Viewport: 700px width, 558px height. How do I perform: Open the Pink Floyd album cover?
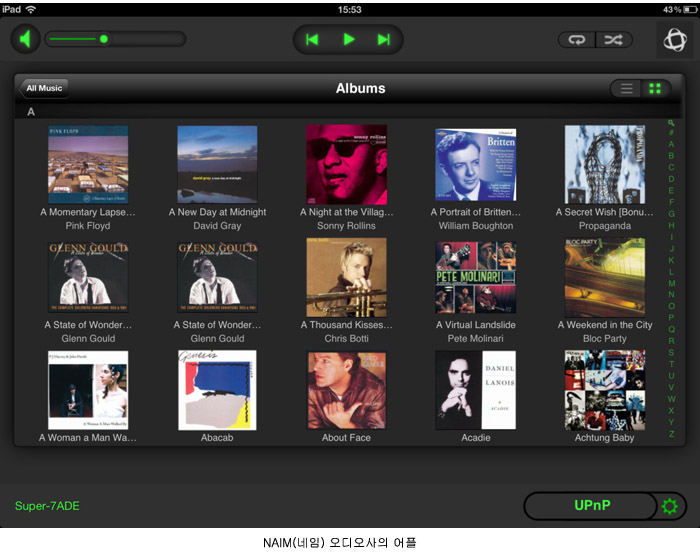[x=88, y=164]
